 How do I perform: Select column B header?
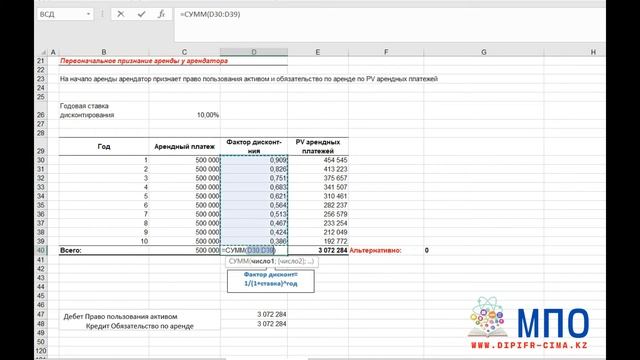(104, 52)
